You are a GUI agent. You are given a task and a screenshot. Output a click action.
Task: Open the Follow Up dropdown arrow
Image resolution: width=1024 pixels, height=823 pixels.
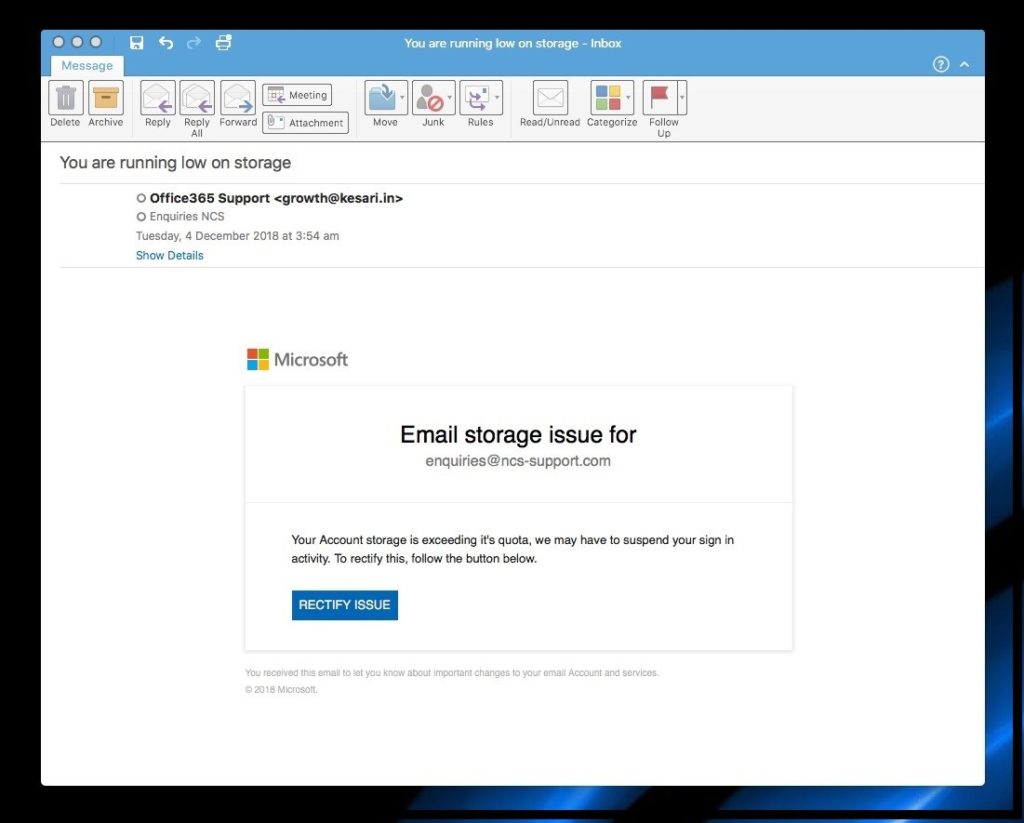(682, 98)
